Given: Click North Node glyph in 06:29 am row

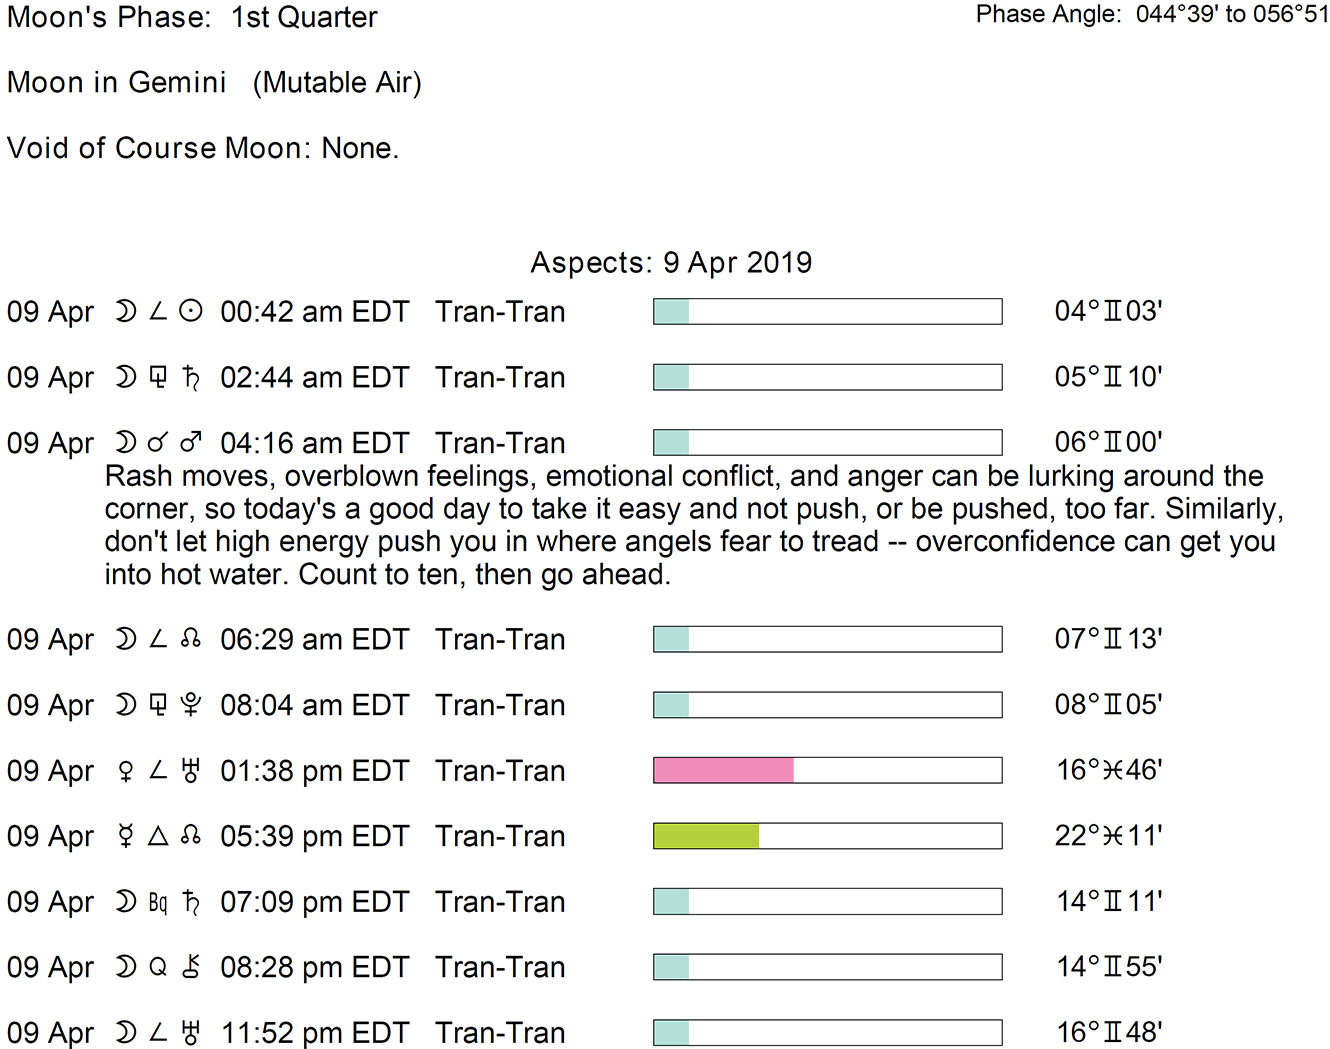Looking at the screenshot, I should coord(191,639).
